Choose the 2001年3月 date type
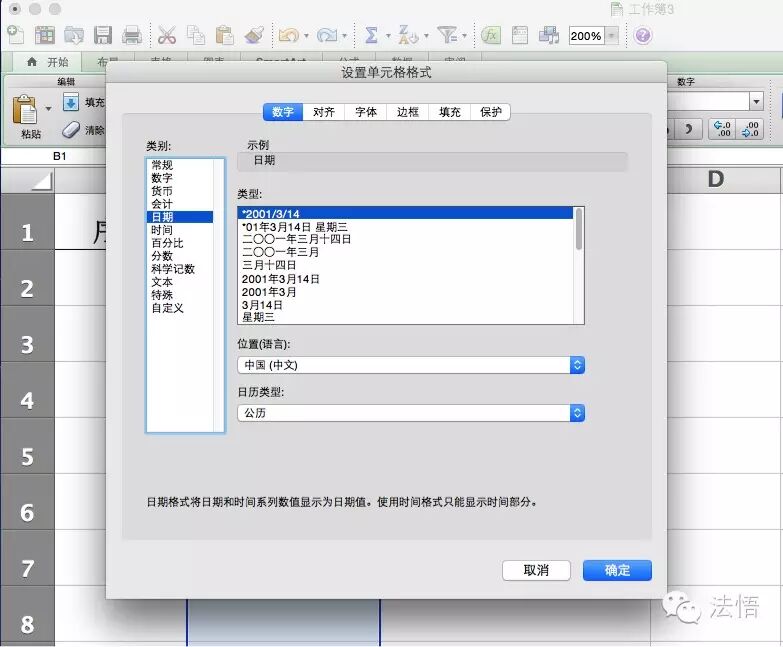Screen dimensions: 783x647 pos(405,292)
